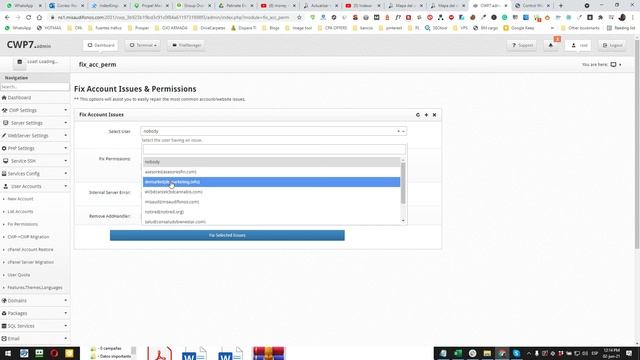Open List Accounts in sidebar
640x360 pixels.
tap(20, 211)
